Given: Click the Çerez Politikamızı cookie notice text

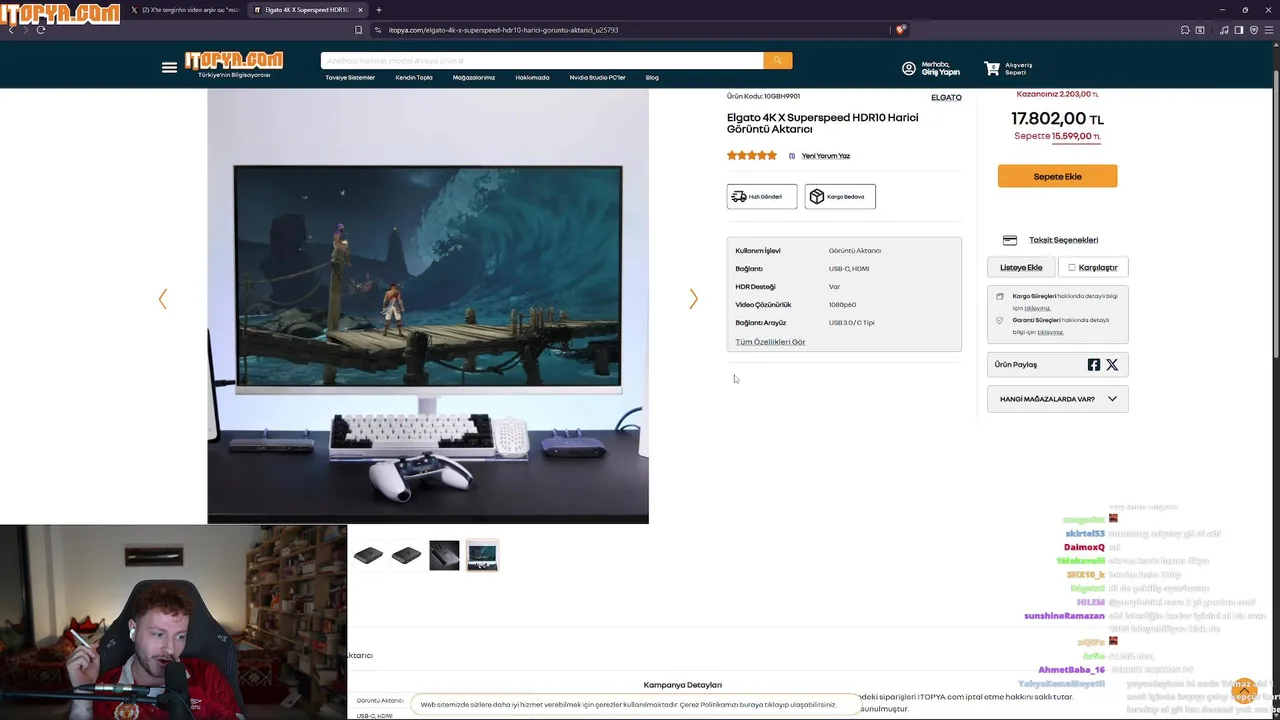Looking at the screenshot, I should pos(628,704).
